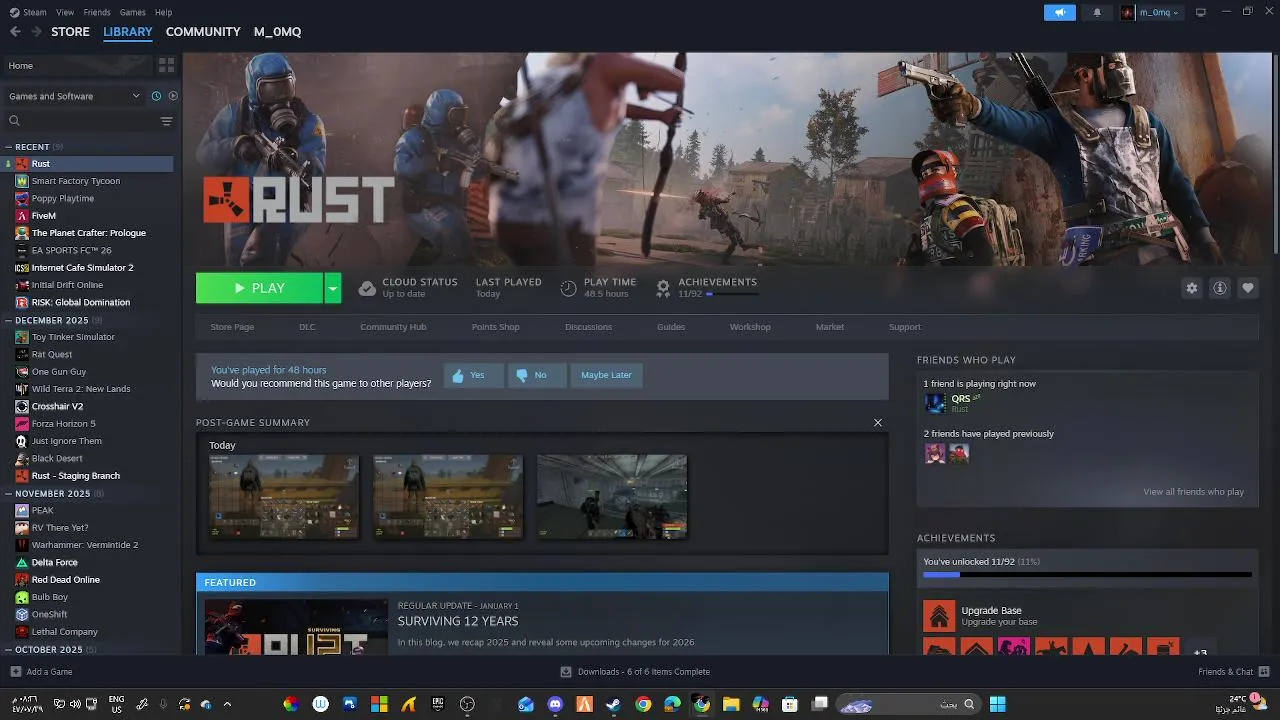The image size is (1280, 720).
Task: Click the achievements unlocked progress bar
Action: (1087, 575)
